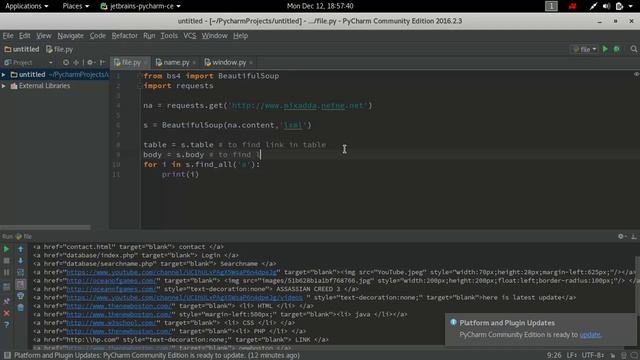Screen dimensions: 640x360
Task: Expand External Libraries node
Action: (x=4, y=86)
